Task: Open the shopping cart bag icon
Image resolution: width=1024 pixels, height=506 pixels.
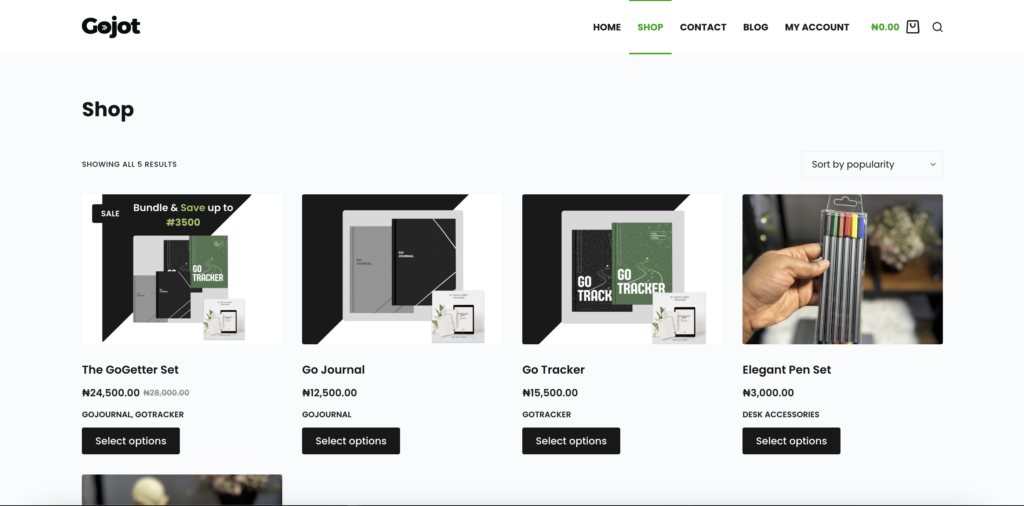Action: [912, 27]
